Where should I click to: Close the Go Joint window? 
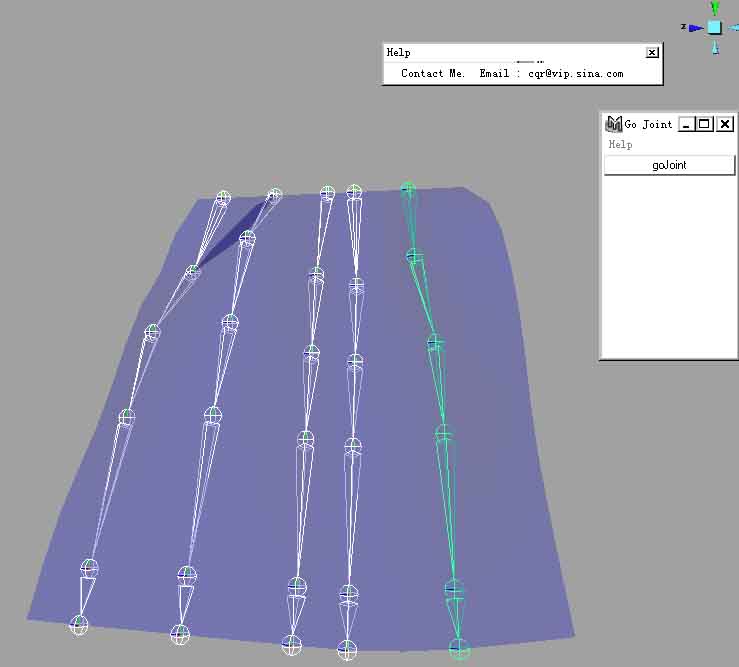click(x=725, y=124)
